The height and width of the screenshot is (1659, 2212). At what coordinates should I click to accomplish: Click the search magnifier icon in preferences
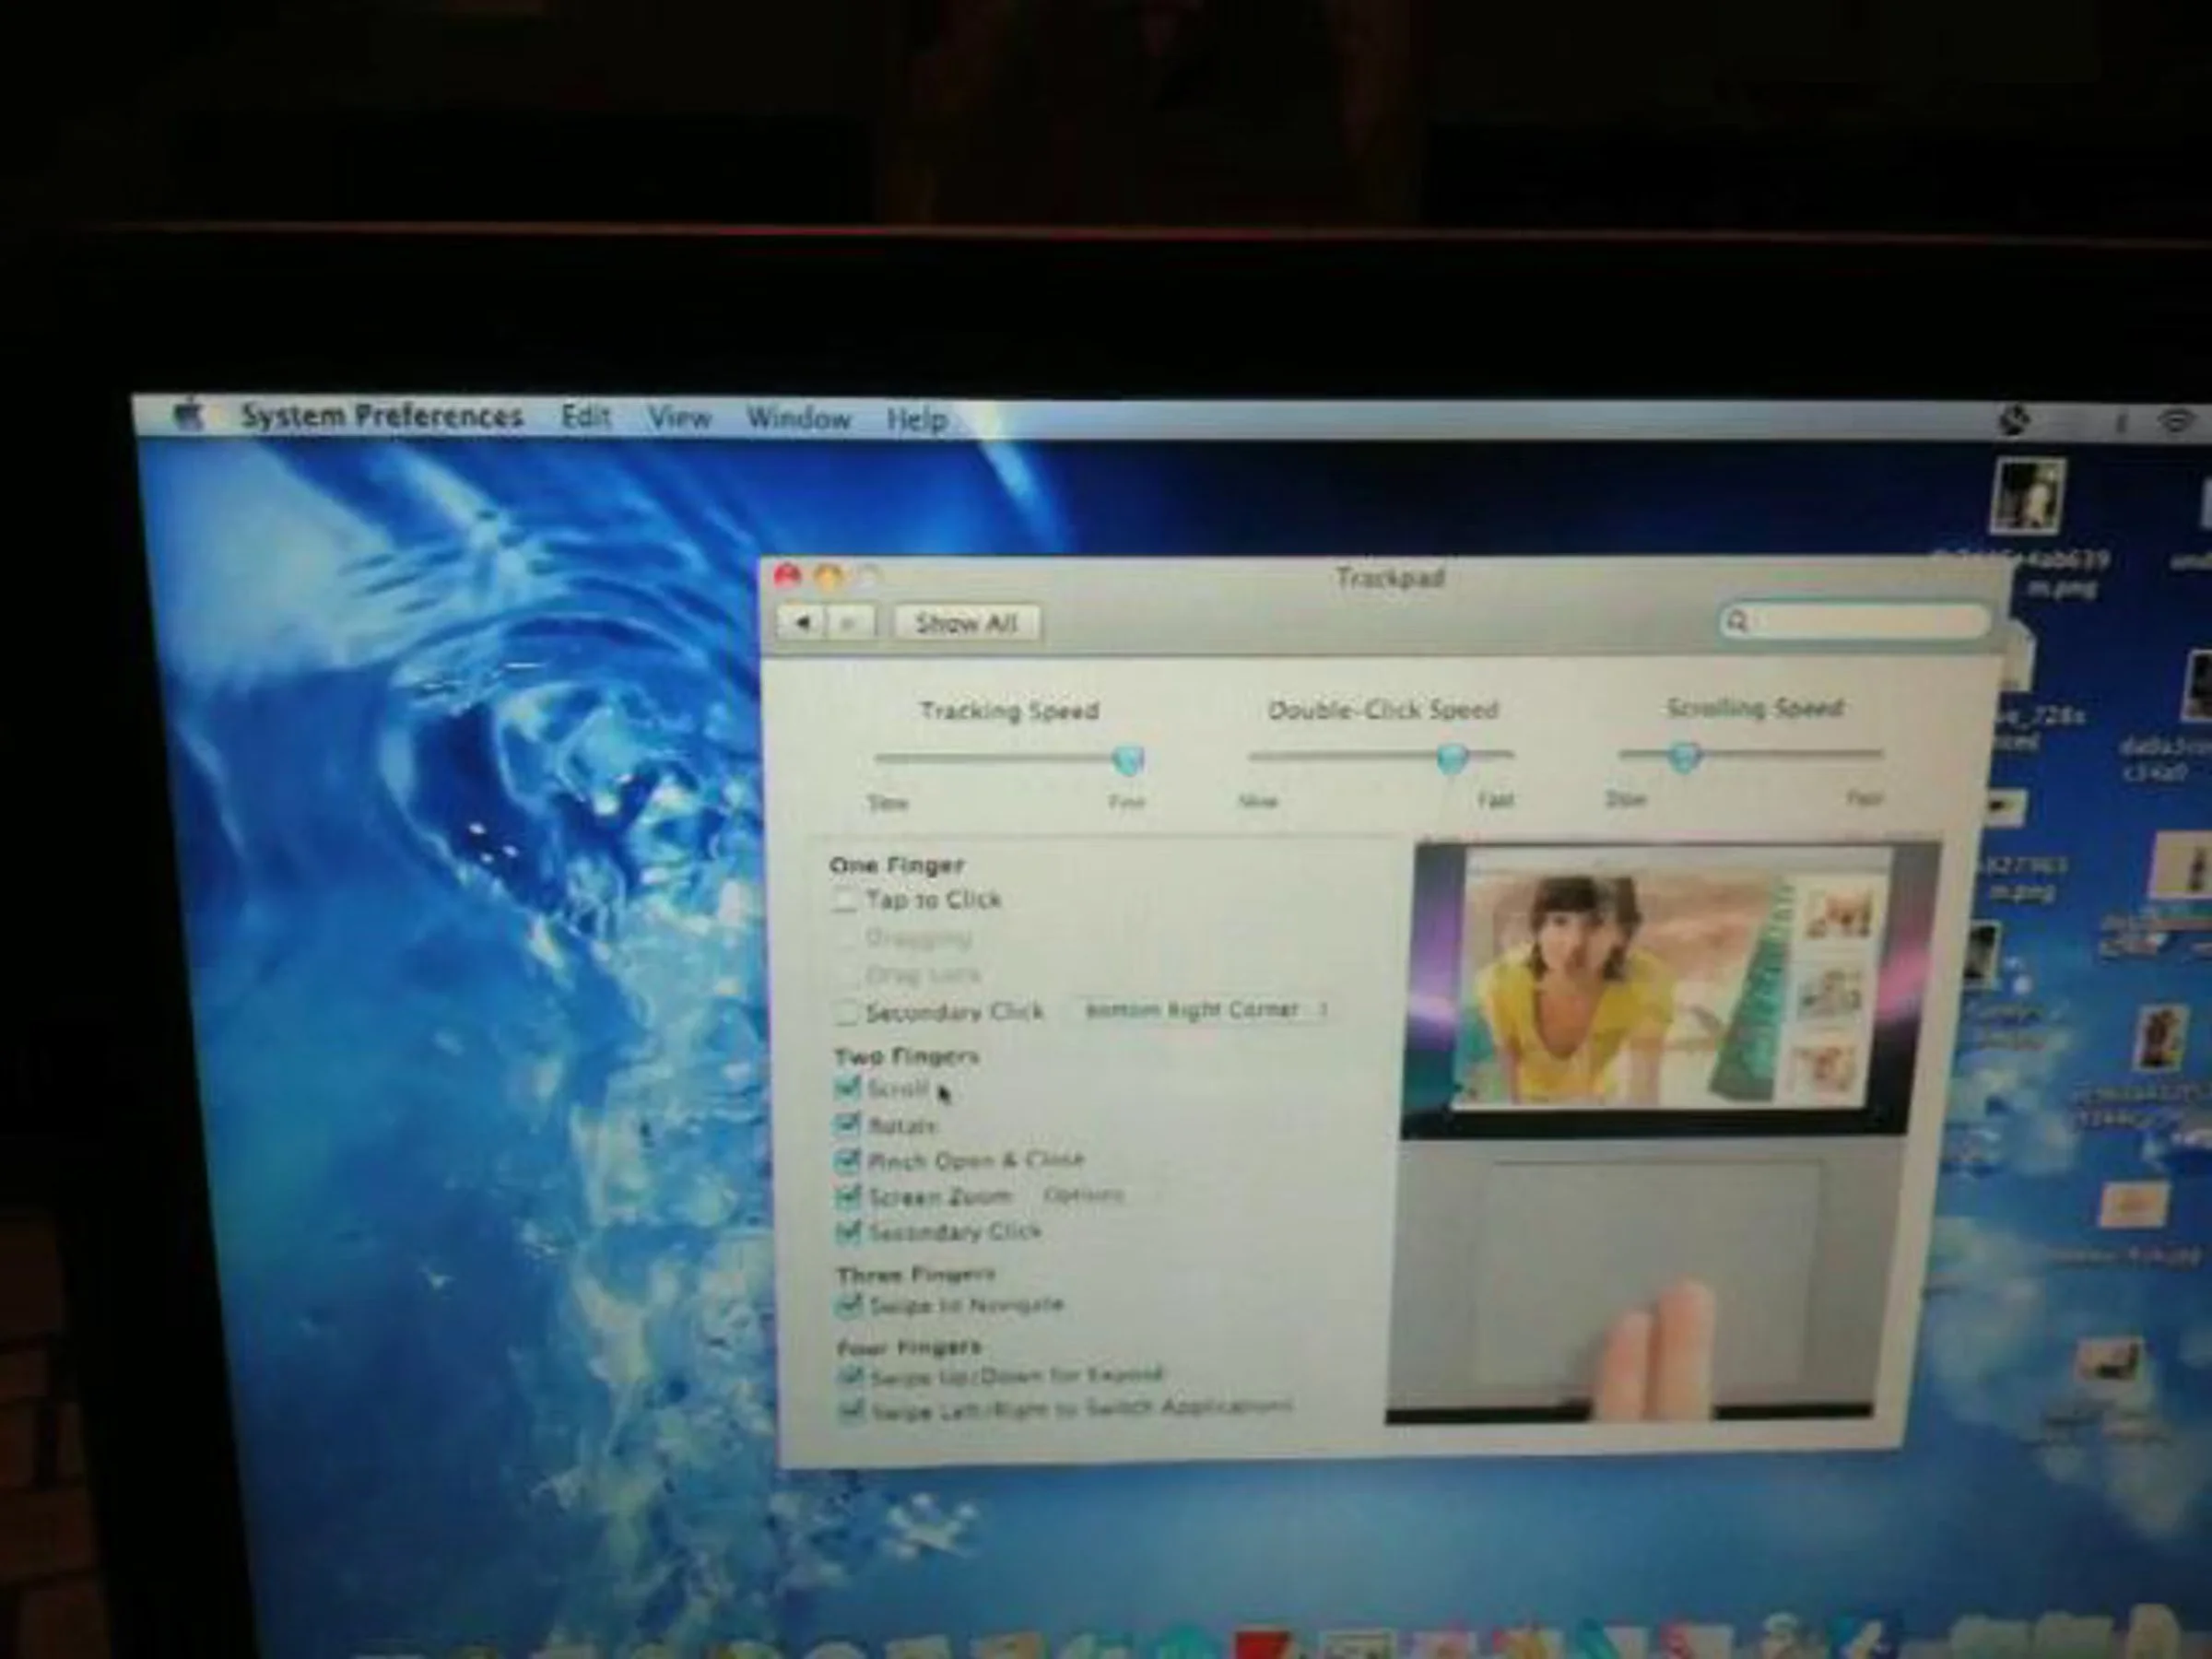1737,621
